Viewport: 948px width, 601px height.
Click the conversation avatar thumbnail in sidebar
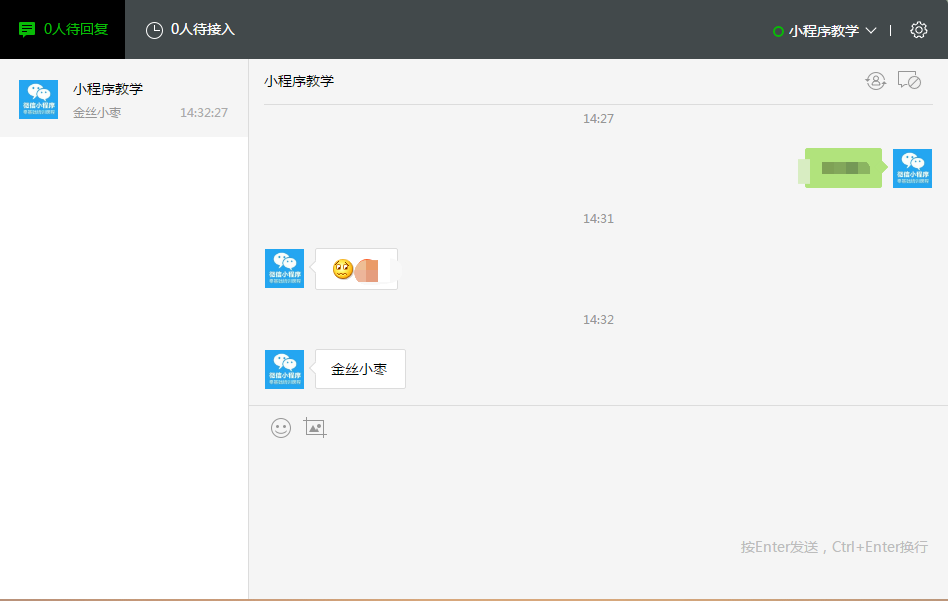(x=38, y=99)
